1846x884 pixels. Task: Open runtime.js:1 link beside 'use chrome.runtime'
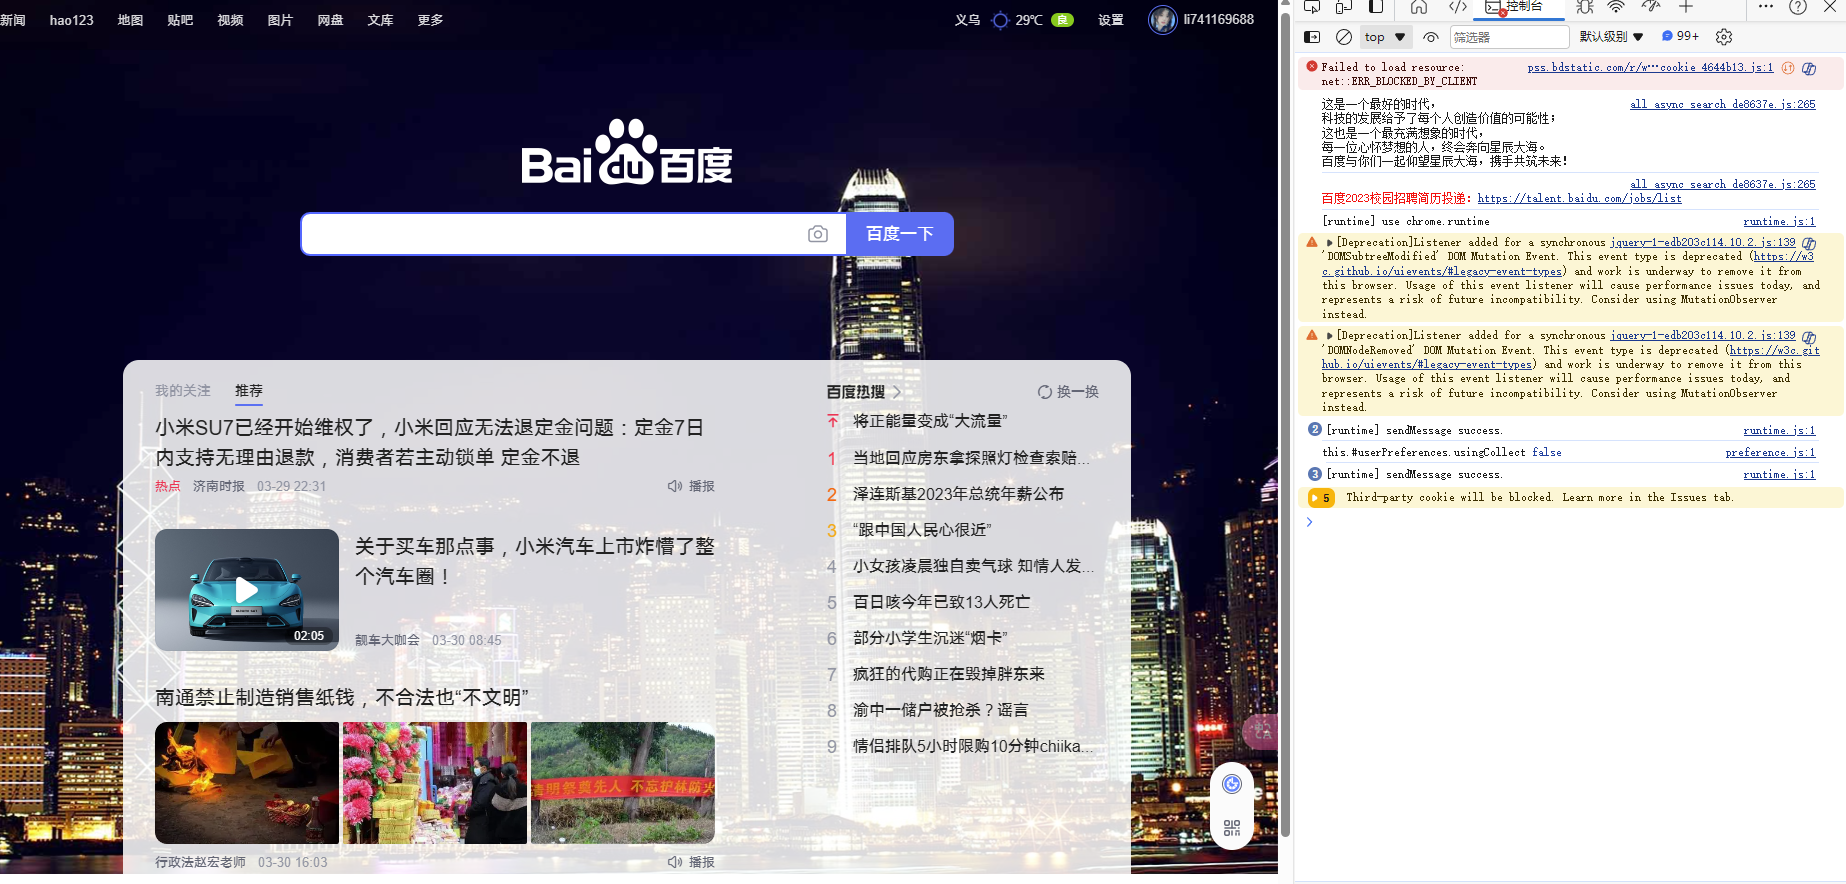(x=1779, y=222)
